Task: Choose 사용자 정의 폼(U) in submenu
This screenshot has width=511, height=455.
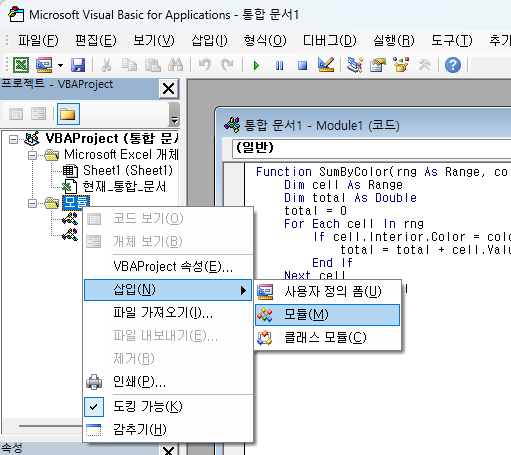Action: click(328, 292)
